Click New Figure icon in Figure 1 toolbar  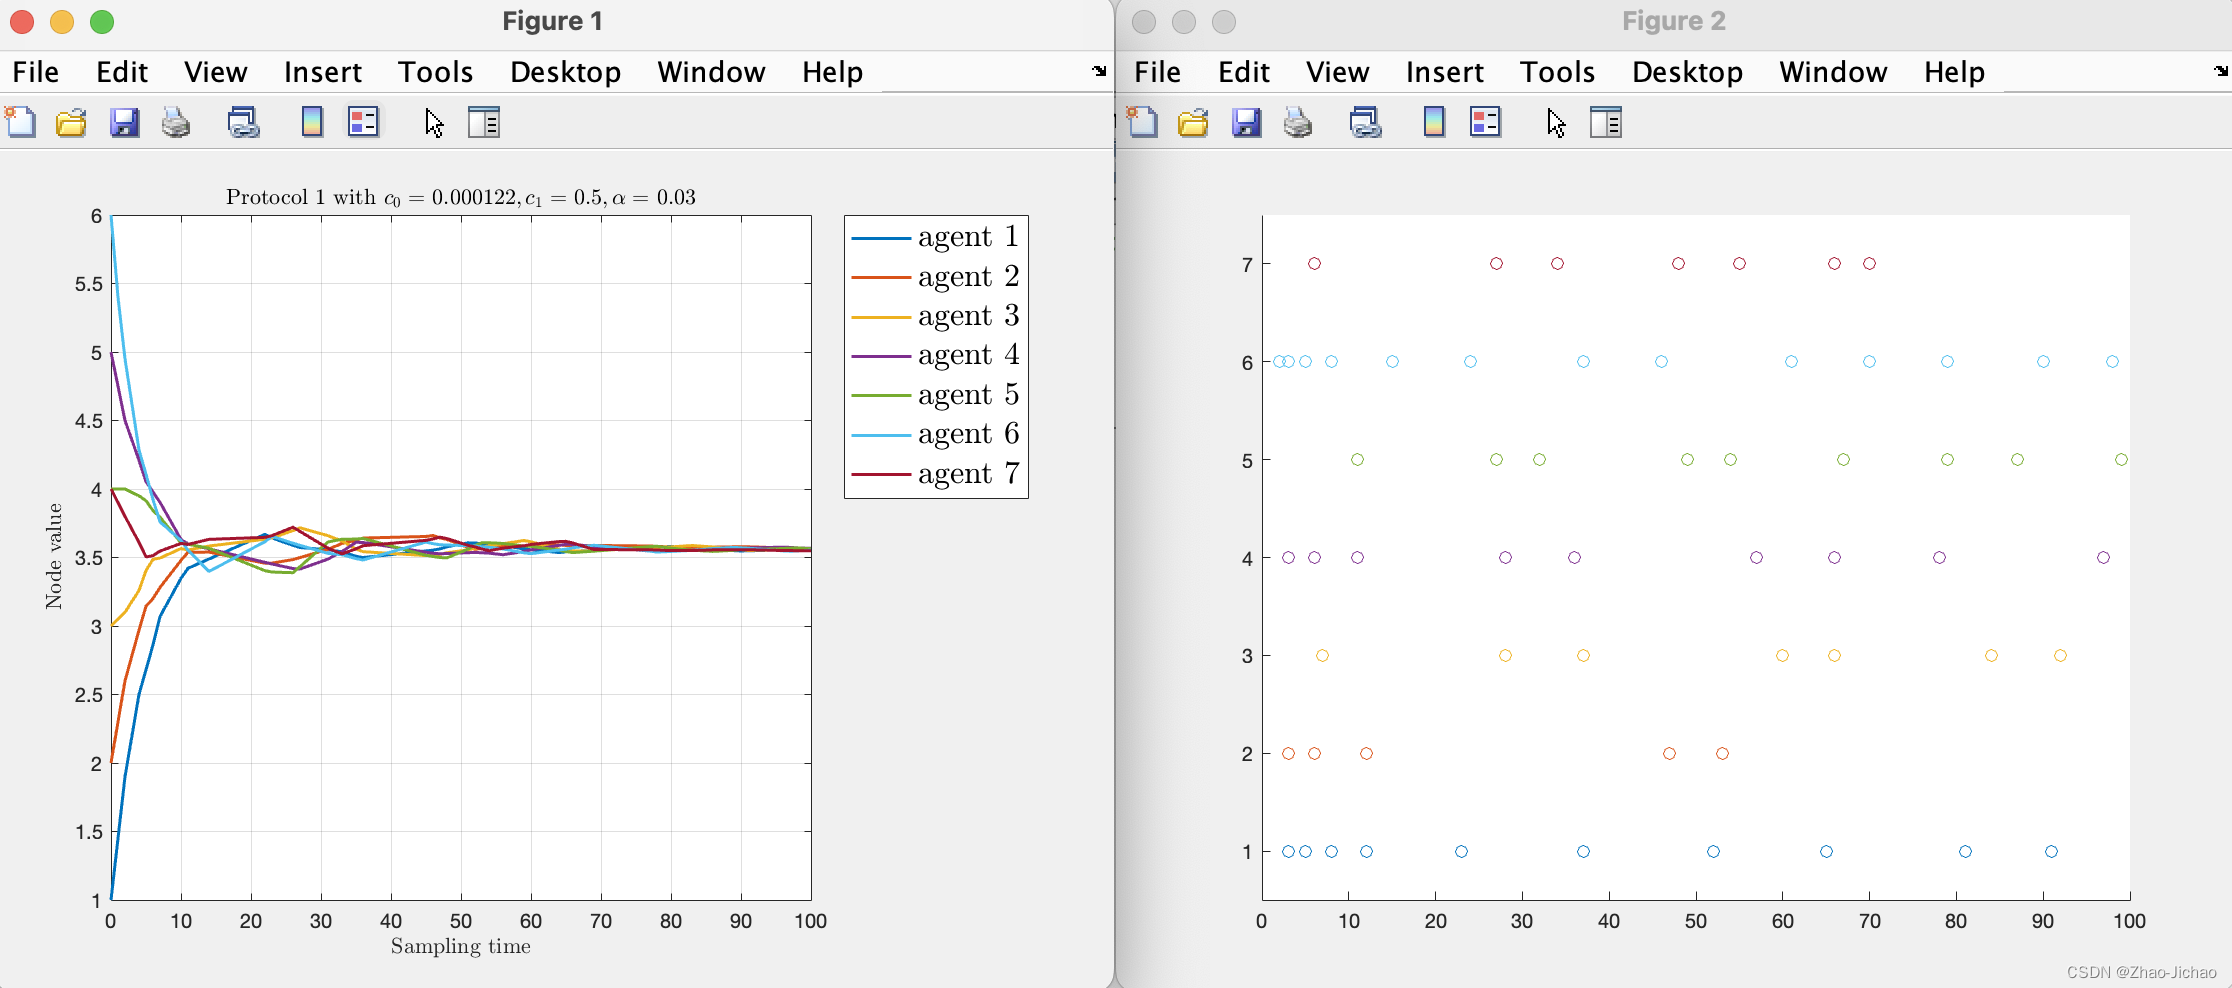20,122
